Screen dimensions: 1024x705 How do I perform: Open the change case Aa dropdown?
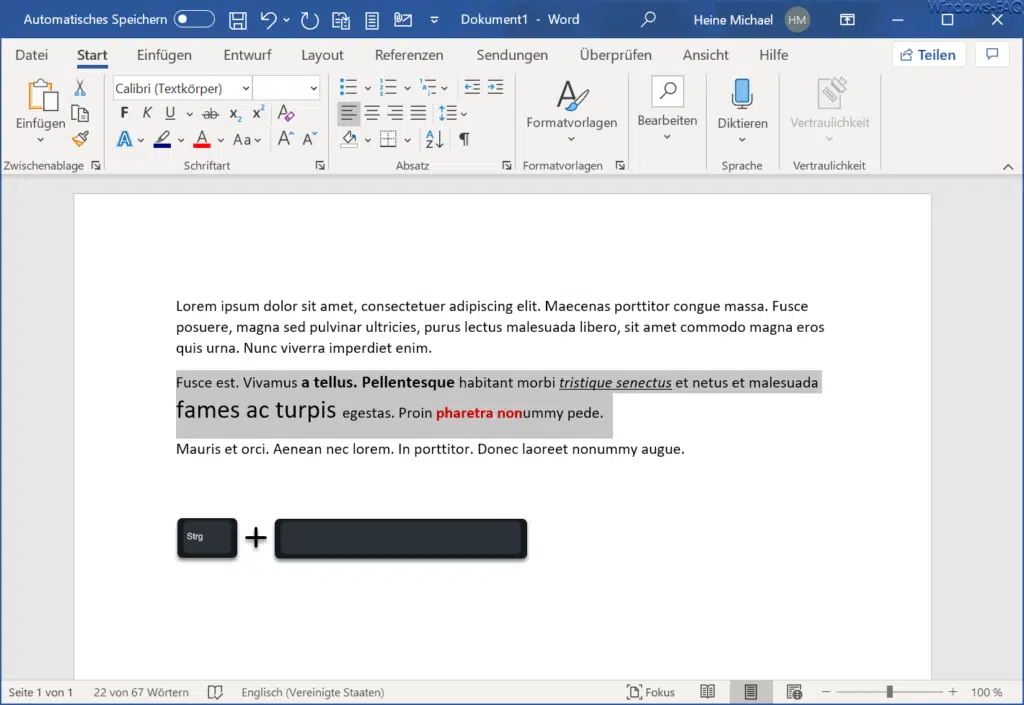[247, 140]
